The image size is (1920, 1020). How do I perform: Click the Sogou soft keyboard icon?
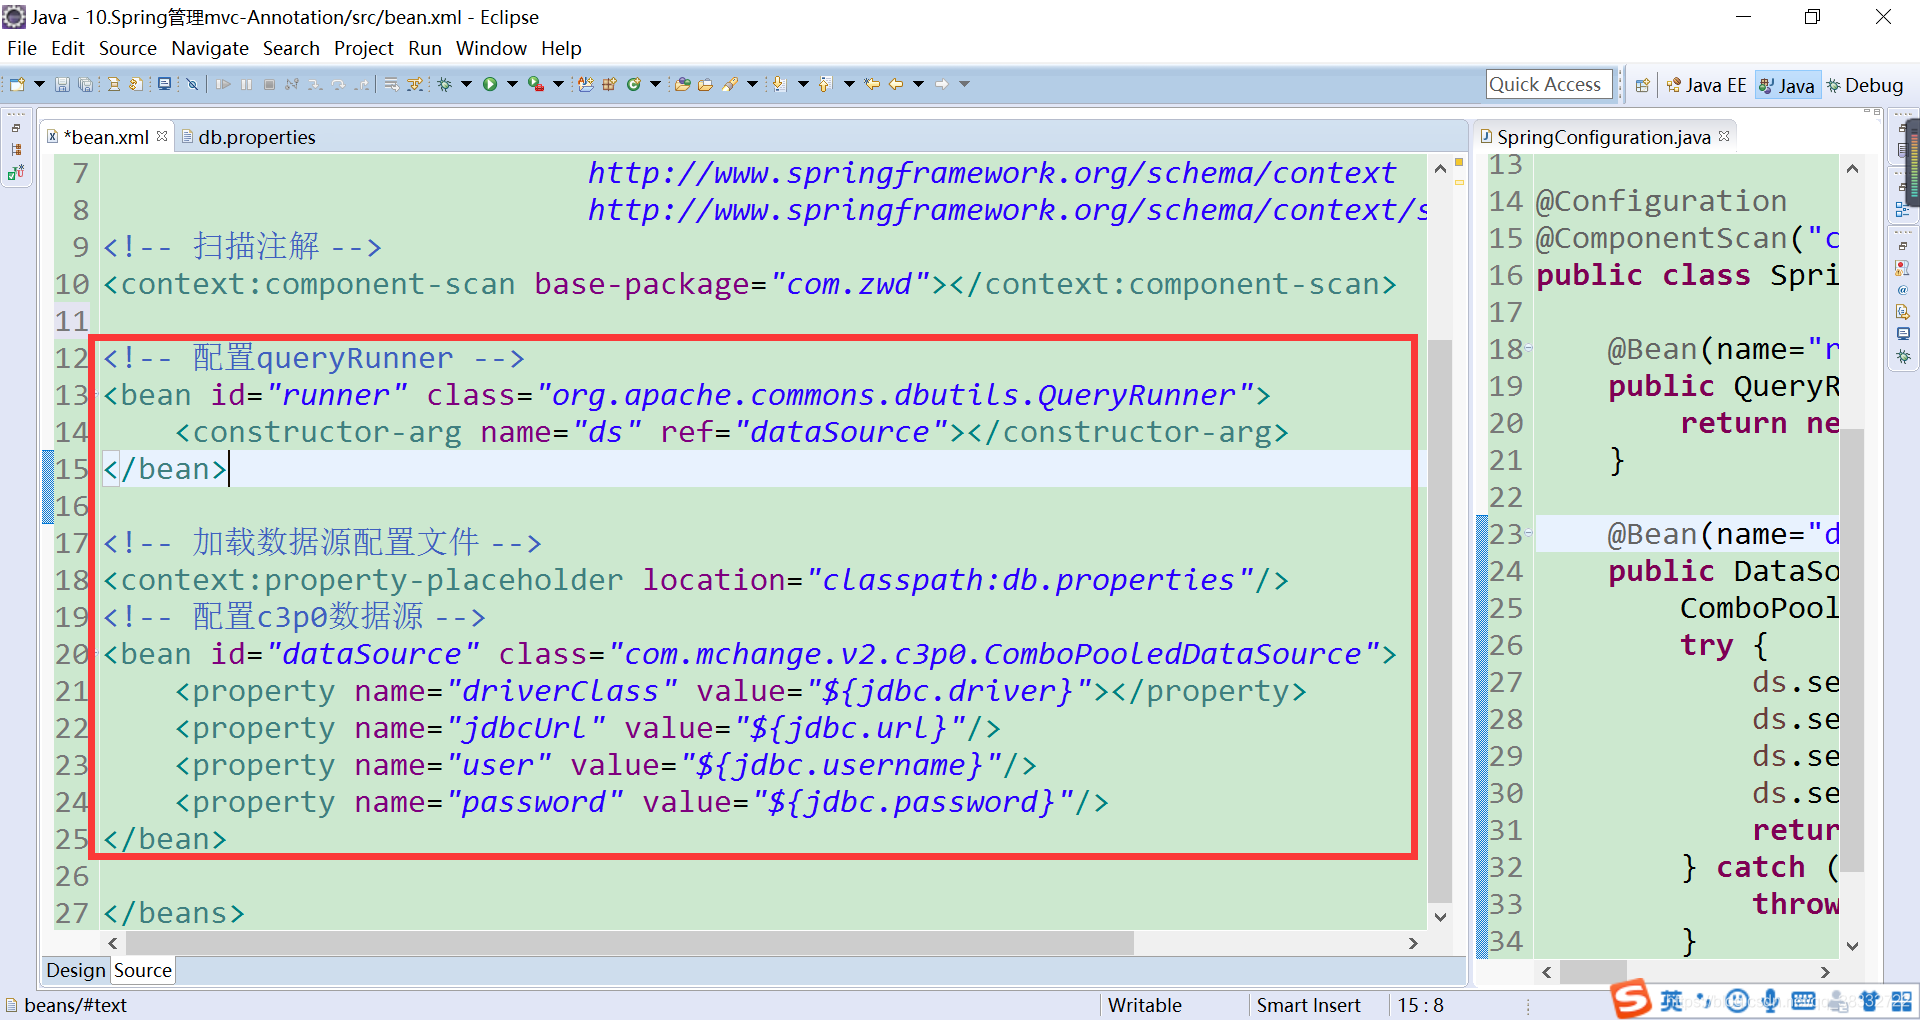1803,1000
